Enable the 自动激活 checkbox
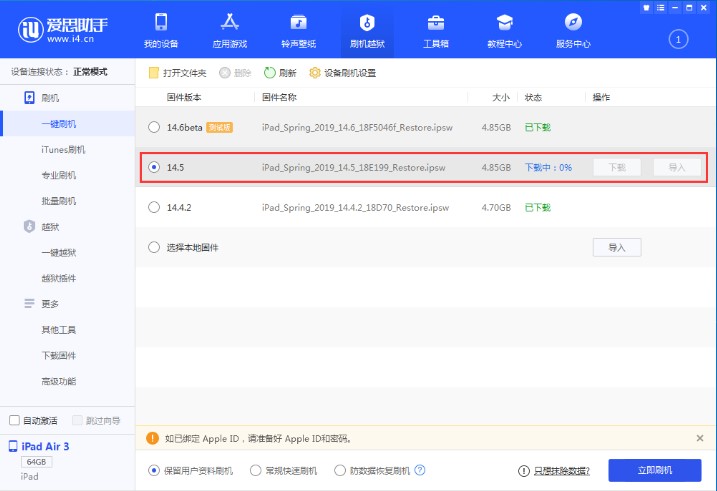 coord(14,420)
